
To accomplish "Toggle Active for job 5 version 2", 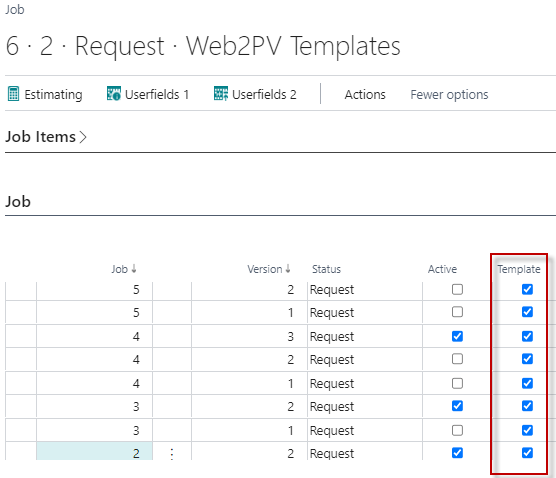I will point(457,289).
